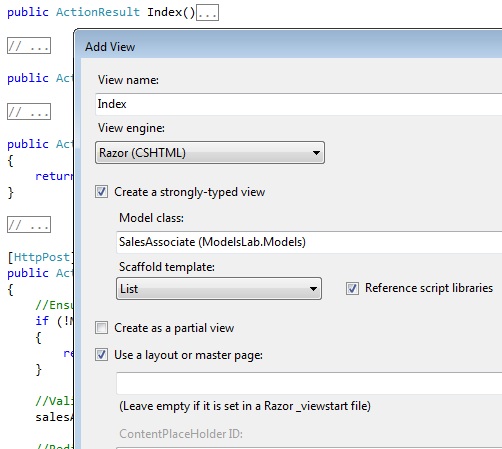Click the Add View dialog title
Image resolution: width=502 pixels, height=449 pixels.
pos(110,47)
